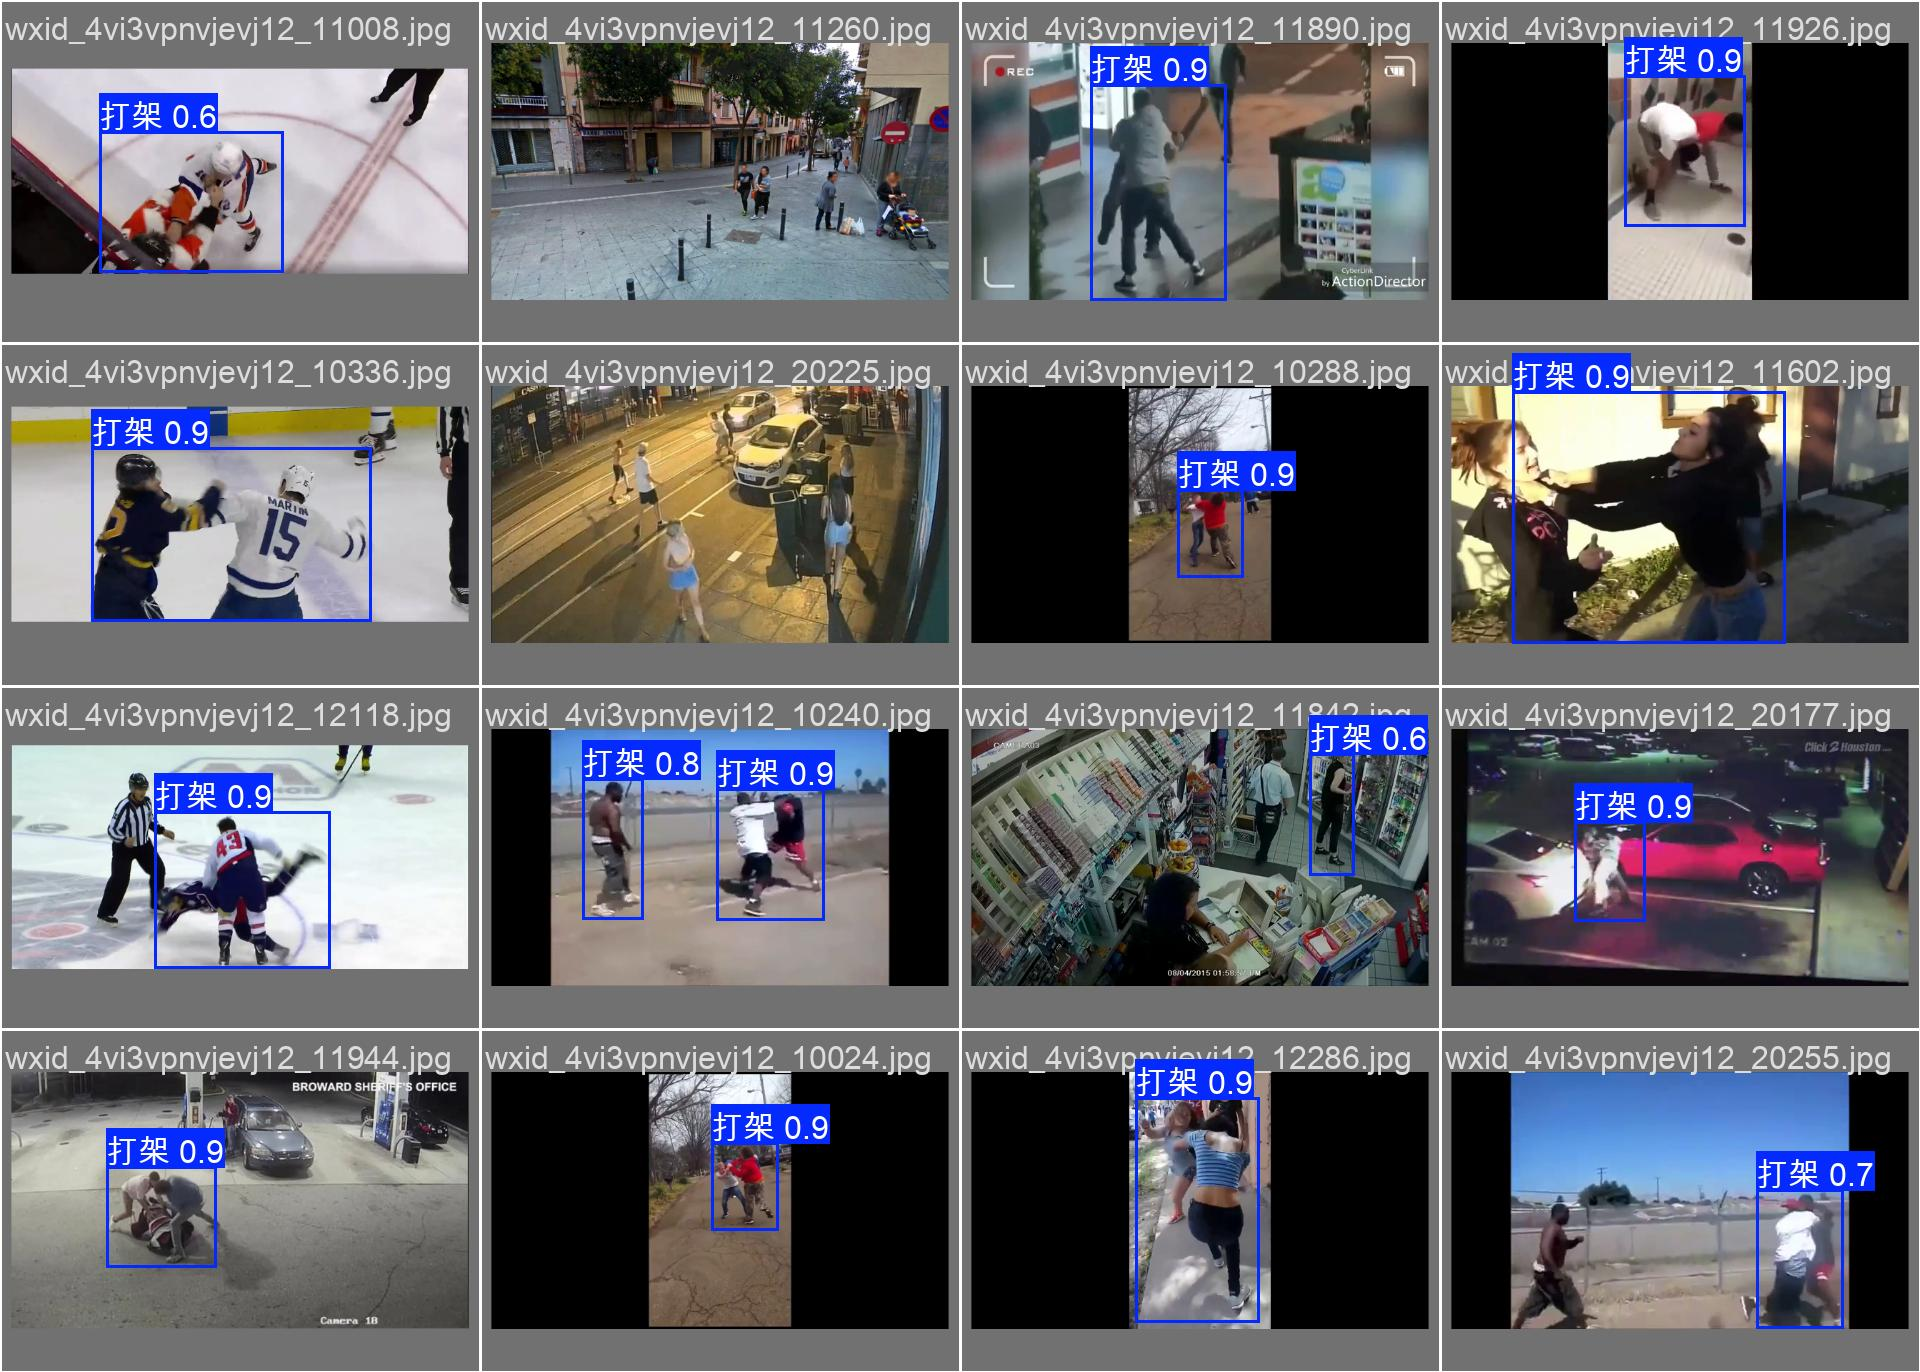The width and height of the screenshot is (1920, 1372).
Task: Click the 打架 0.7 label in 20255.jpg
Action: (x=1815, y=1173)
